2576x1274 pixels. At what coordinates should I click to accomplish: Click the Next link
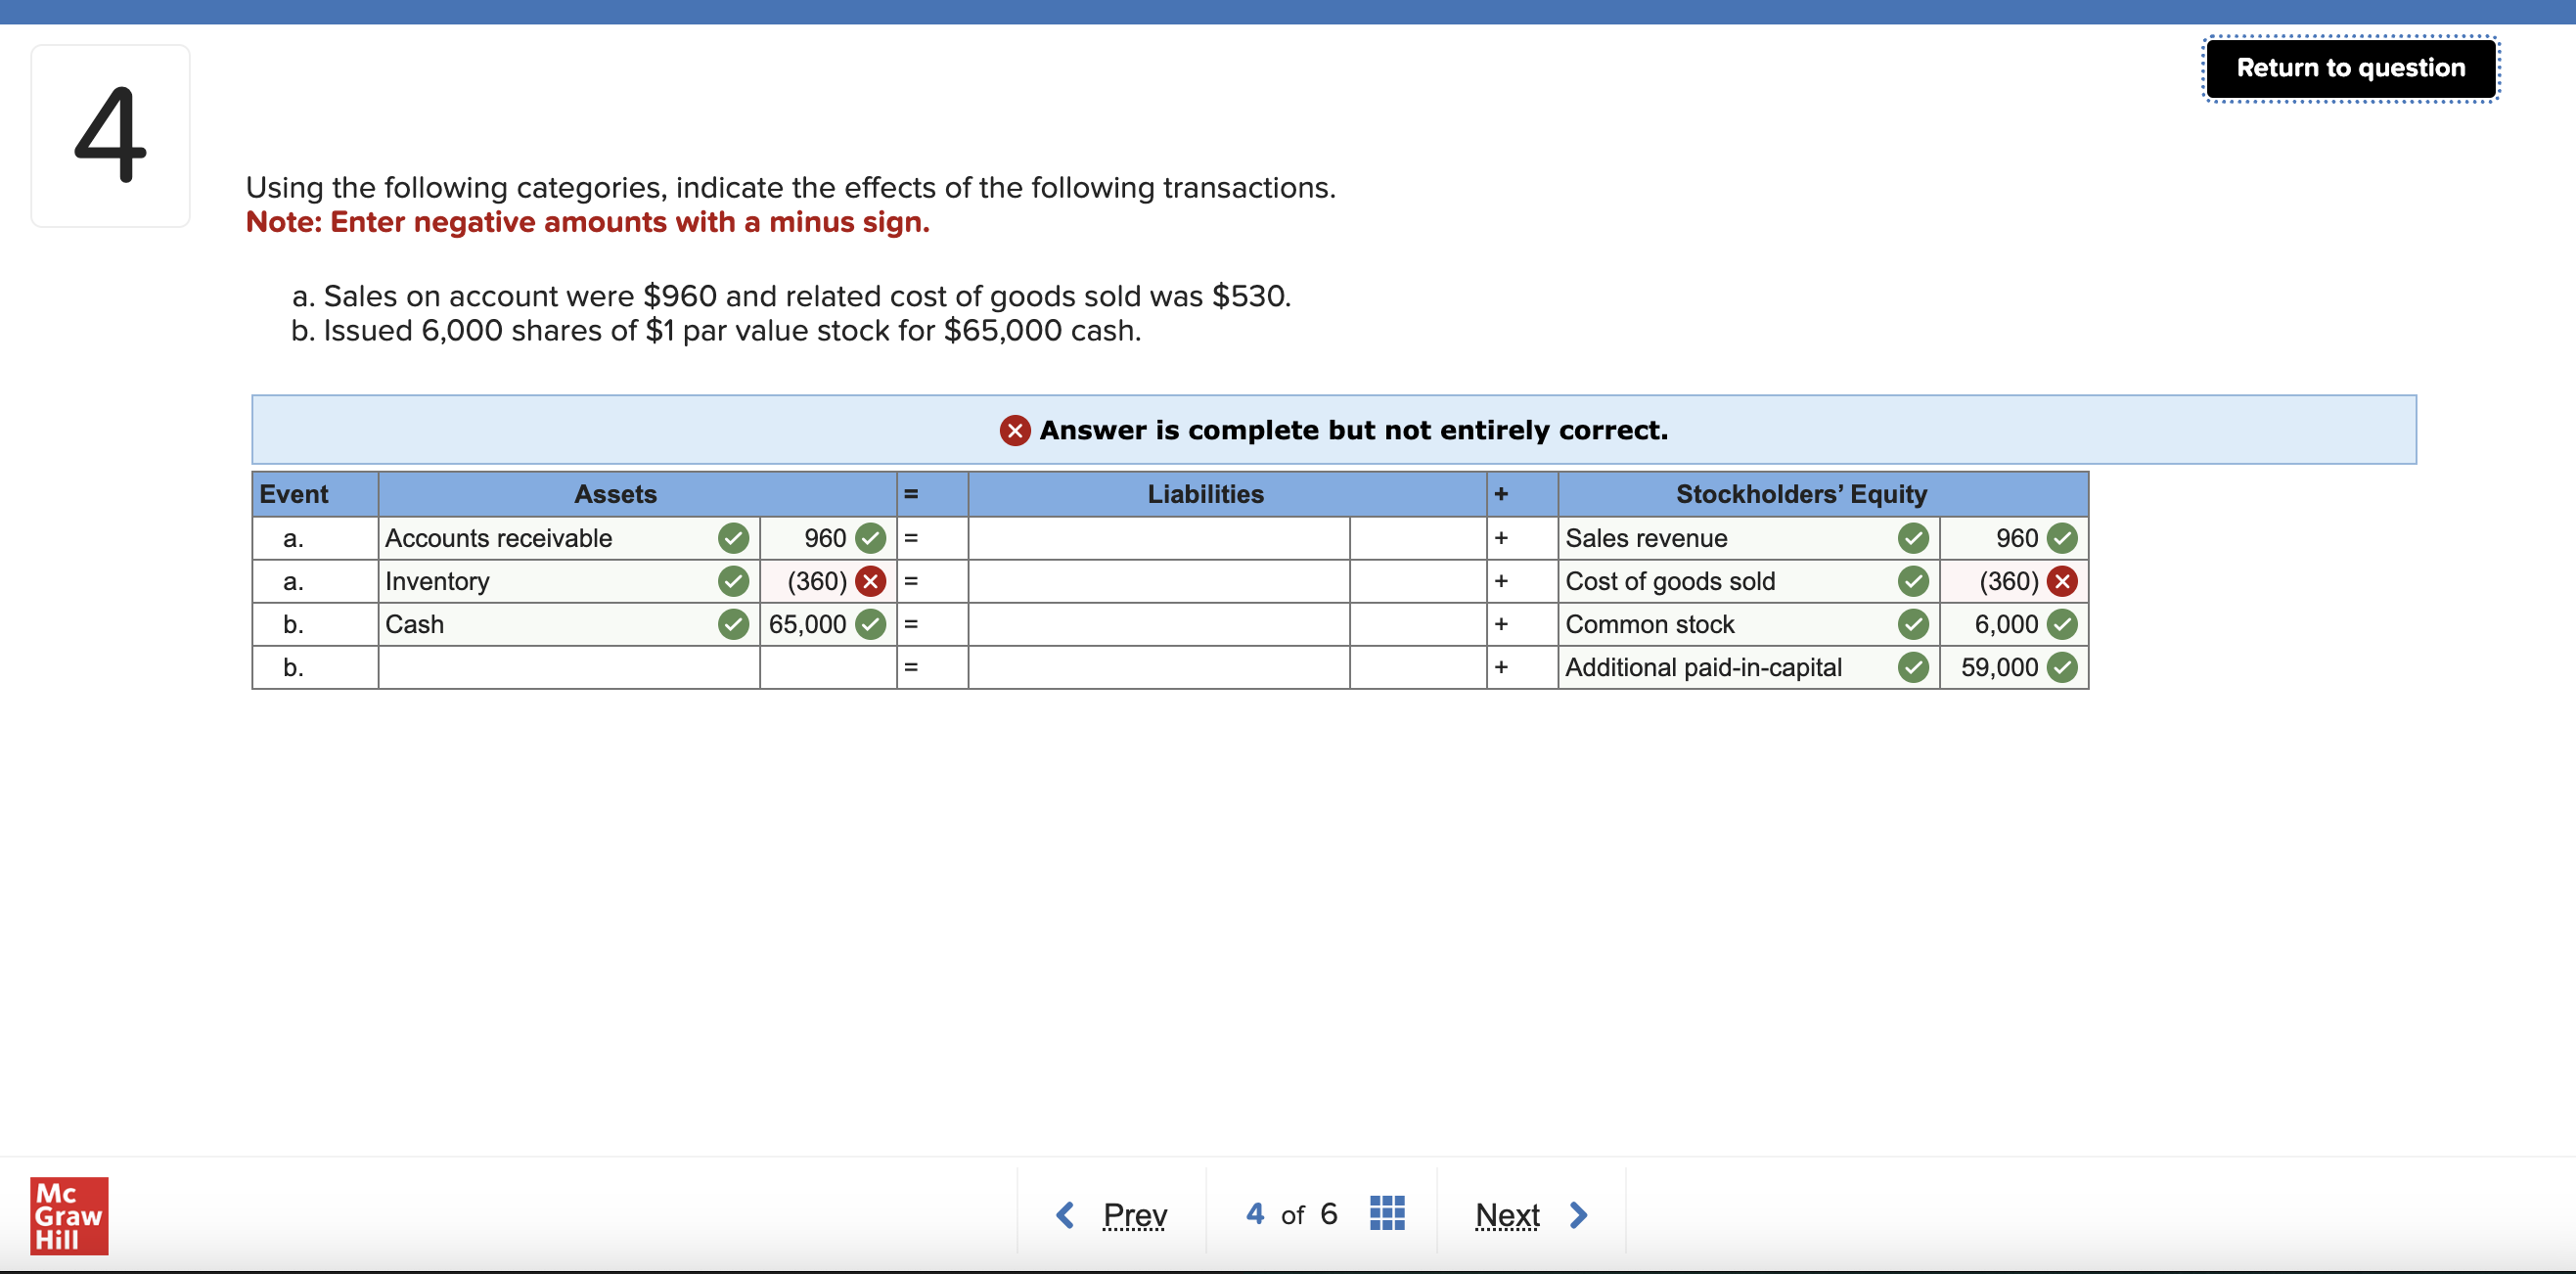(x=1507, y=1214)
